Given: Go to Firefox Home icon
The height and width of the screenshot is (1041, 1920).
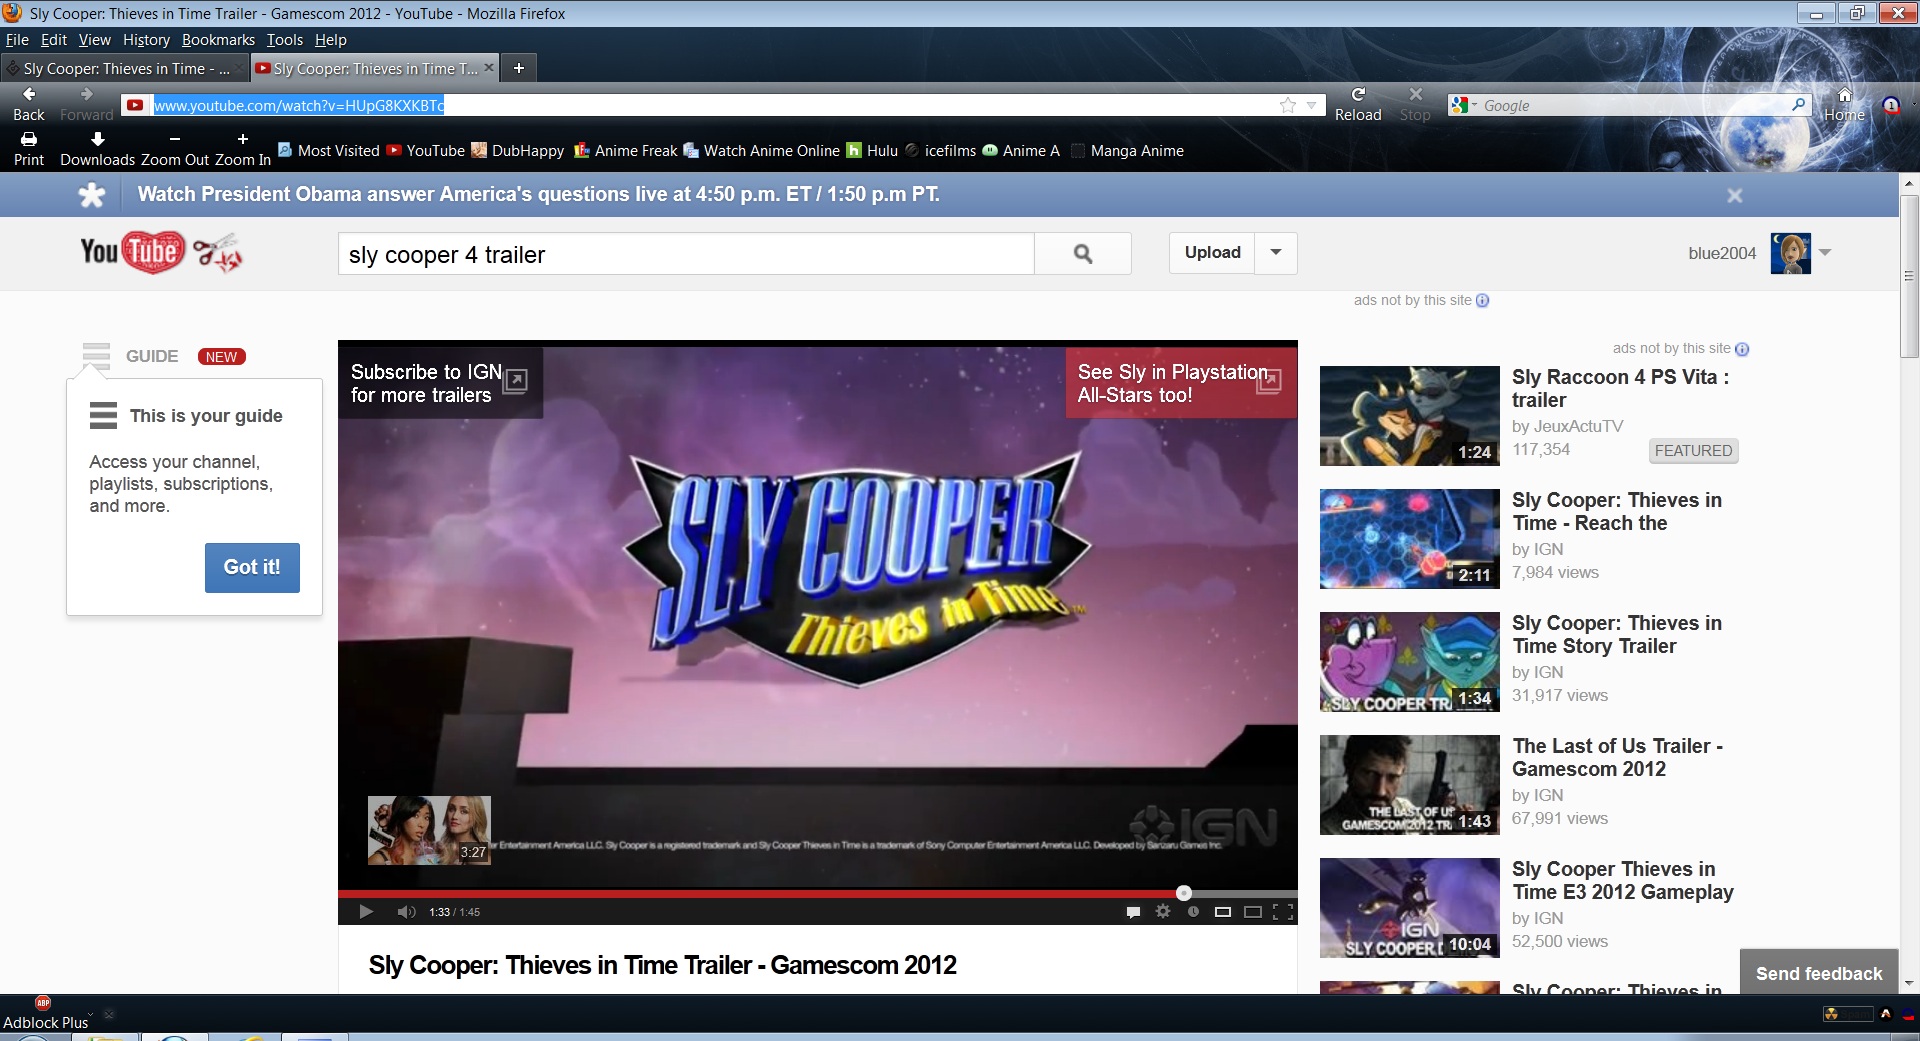Looking at the screenshot, I should 1844,95.
